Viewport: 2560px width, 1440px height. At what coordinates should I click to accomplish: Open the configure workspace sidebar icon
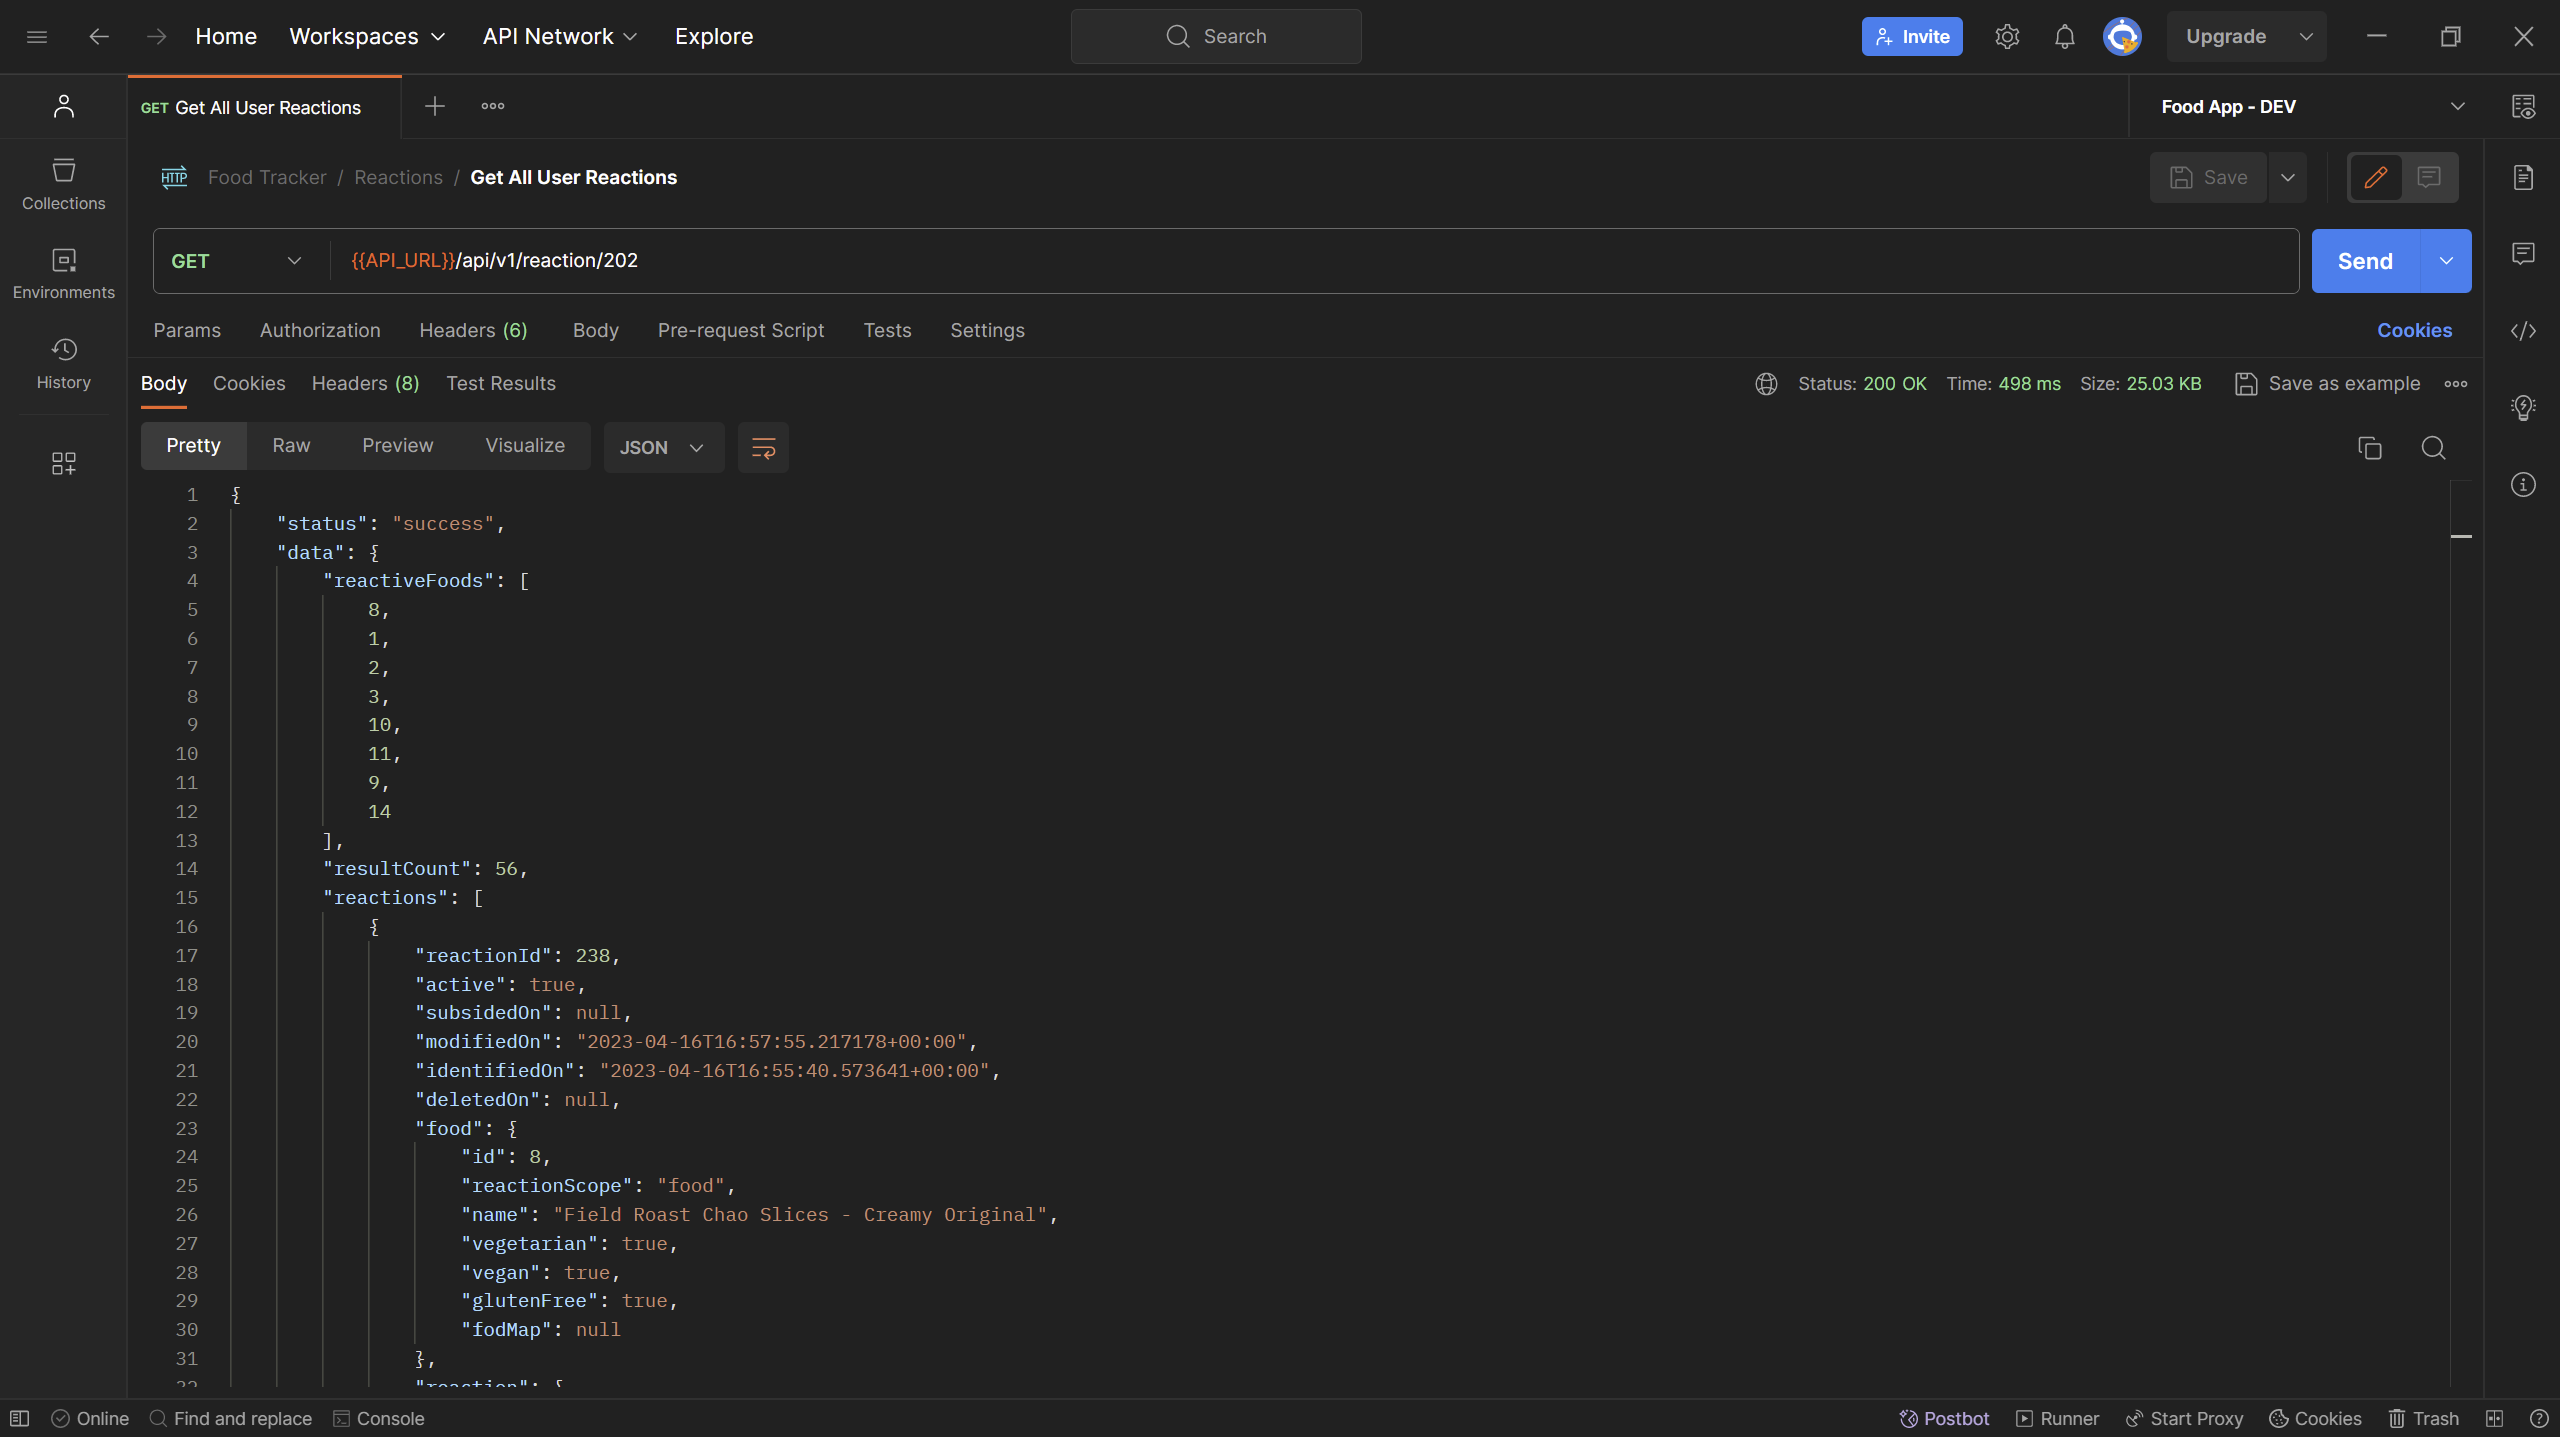pos(64,463)
